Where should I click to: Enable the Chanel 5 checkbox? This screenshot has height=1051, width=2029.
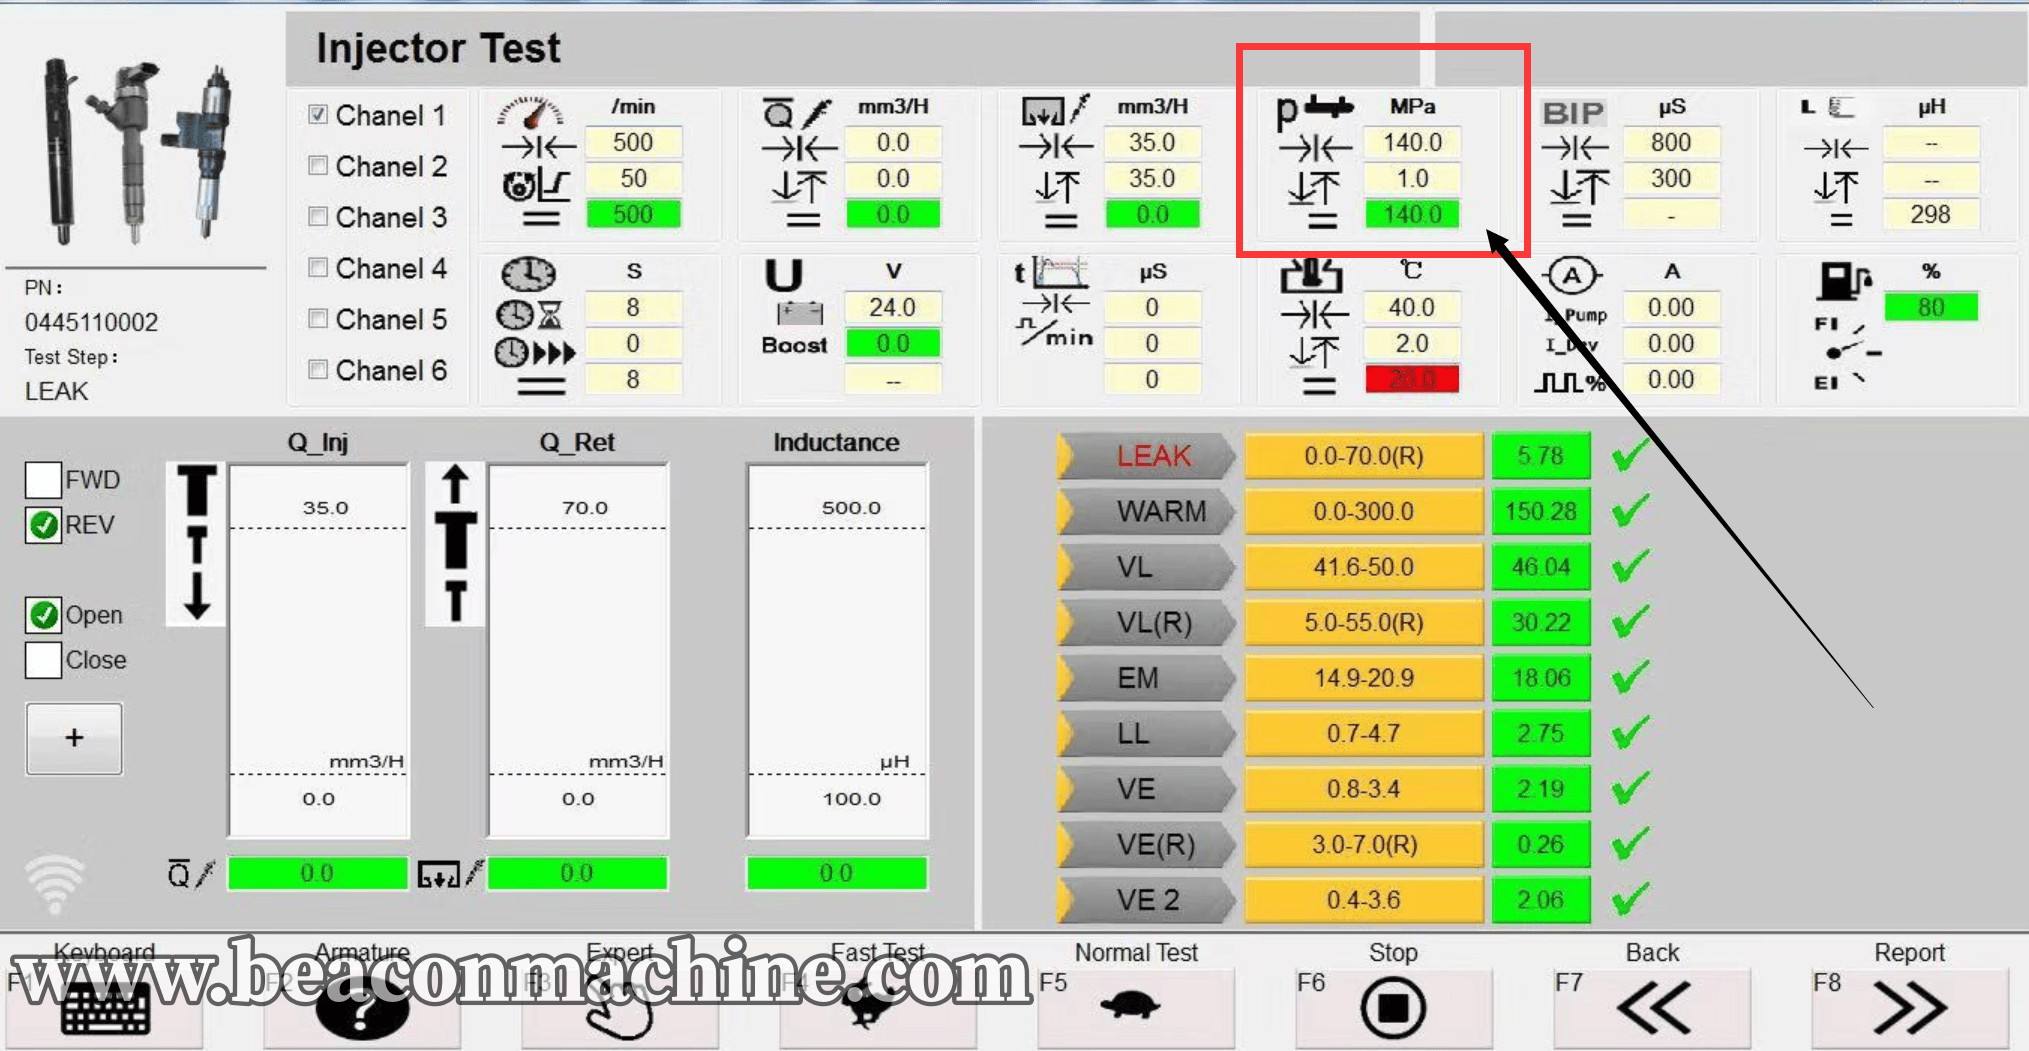coord(318,318)
